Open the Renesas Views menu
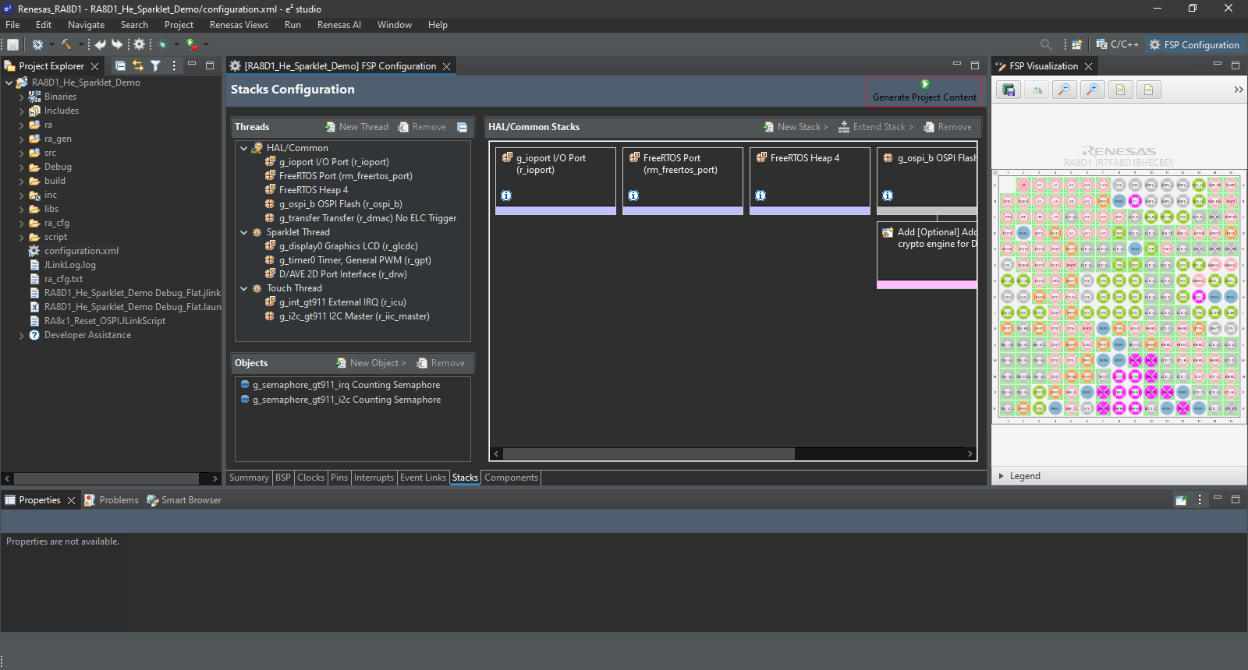Viewport: 1248px width, 670px height. [x=238, y=24]
